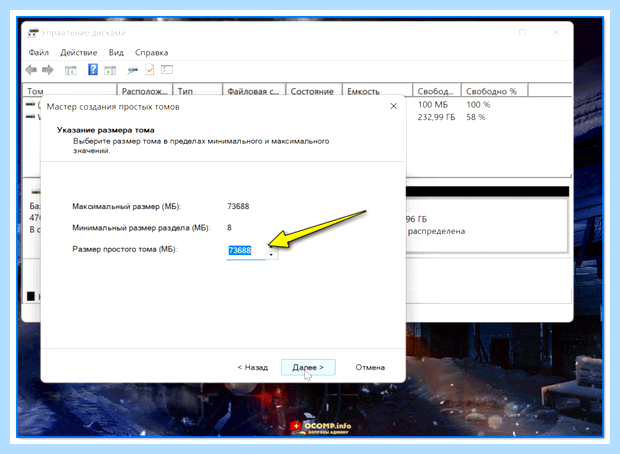The height and width of the screenshot is (454, 620).
Task: Click the Back arrow in Disk Management toolbar
Action: (31, 70)
